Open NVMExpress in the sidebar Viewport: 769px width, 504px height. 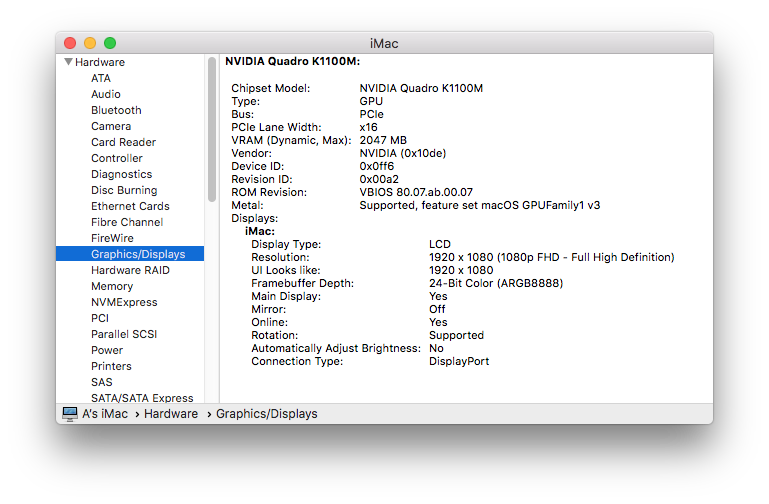pyautogui.click(x=124, y=302)
